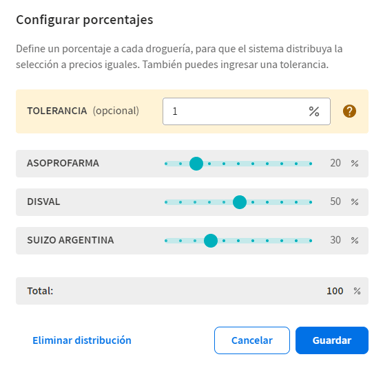Select the SUIZO ARGENTINA 30 percent value

[335, 240]
